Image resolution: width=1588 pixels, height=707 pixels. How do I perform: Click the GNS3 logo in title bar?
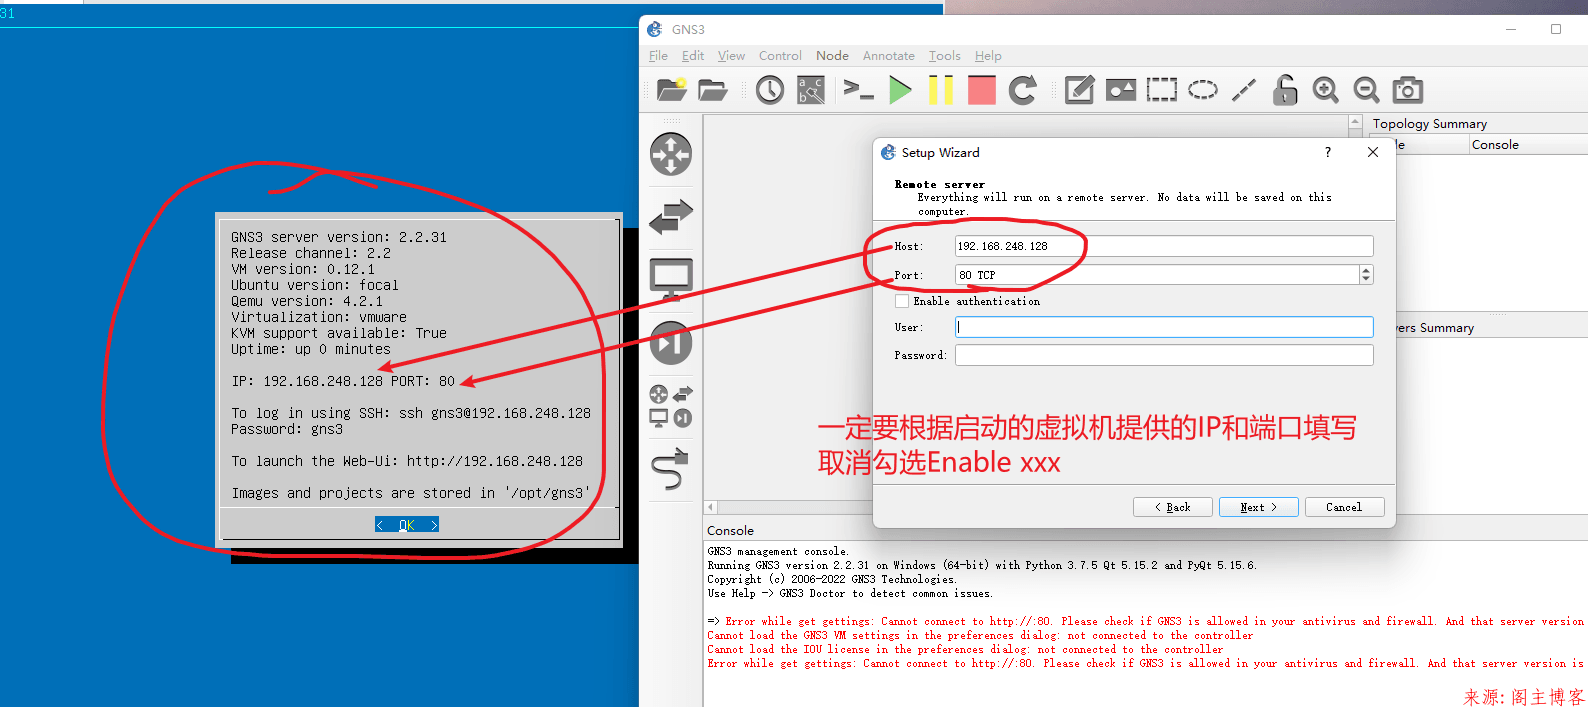tap(654, 29)
